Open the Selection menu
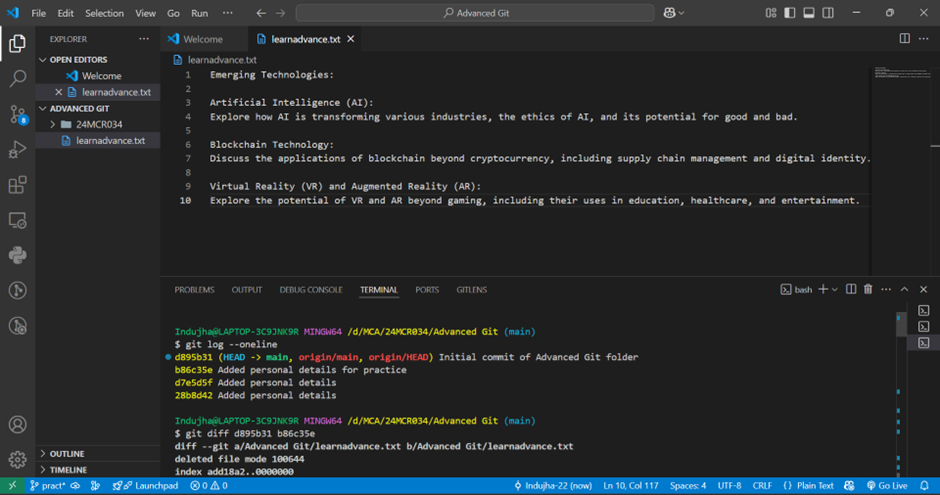Image resolution: width=940 pixels, height=495 pixels. tap(104, 13)
